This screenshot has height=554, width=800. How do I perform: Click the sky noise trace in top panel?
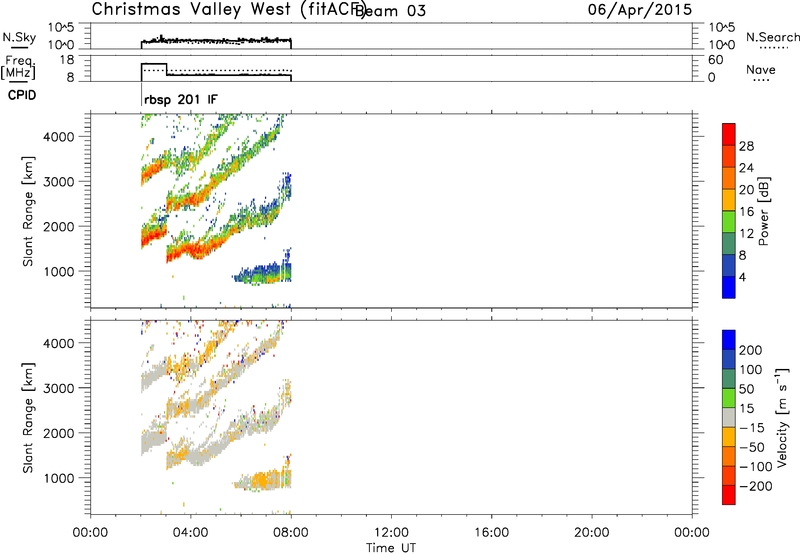point(216,40)
